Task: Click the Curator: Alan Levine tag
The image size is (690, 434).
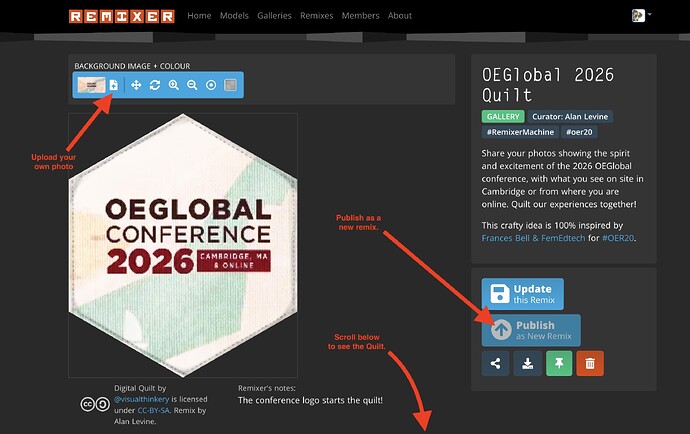Action: pos(570,117)
